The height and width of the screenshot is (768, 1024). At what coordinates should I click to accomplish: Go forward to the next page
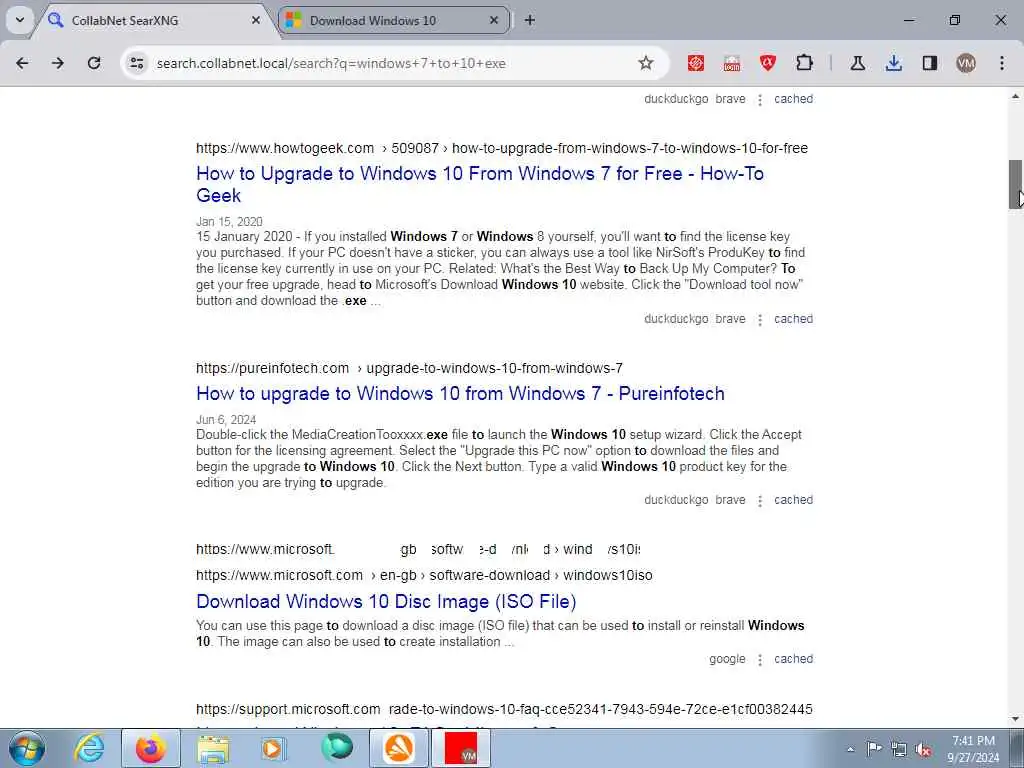(58, 63)
